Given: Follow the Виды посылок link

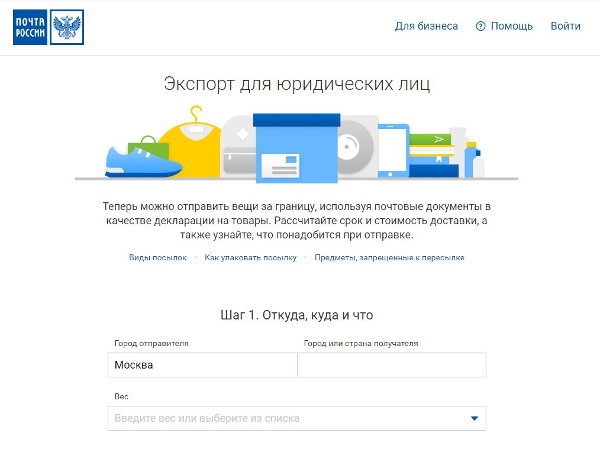Looking at the screenshot, I should (157, 257).
